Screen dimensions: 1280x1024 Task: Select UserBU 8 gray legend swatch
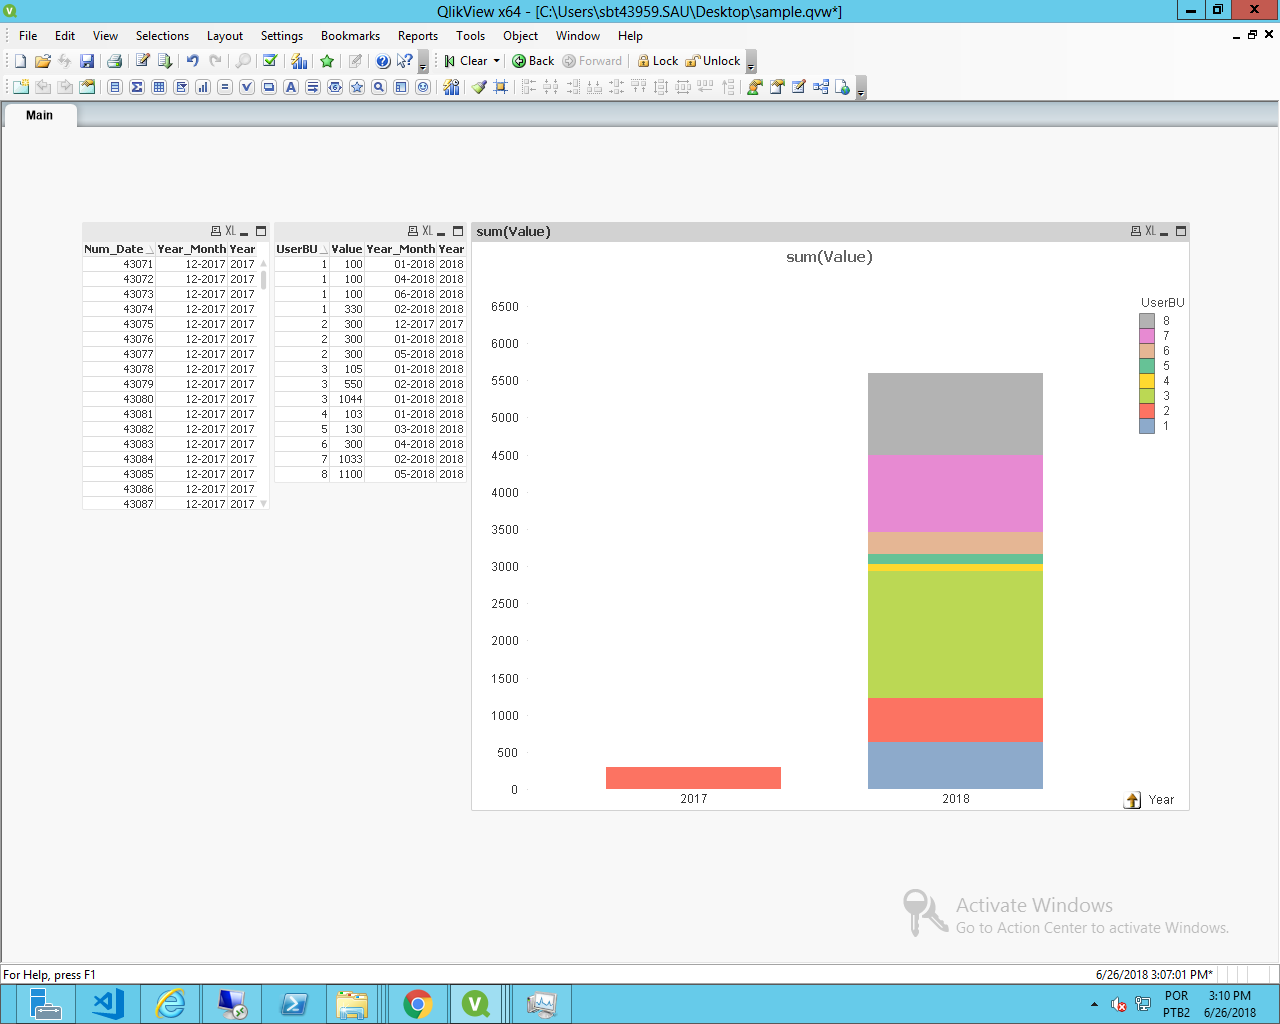(1147, 321)
